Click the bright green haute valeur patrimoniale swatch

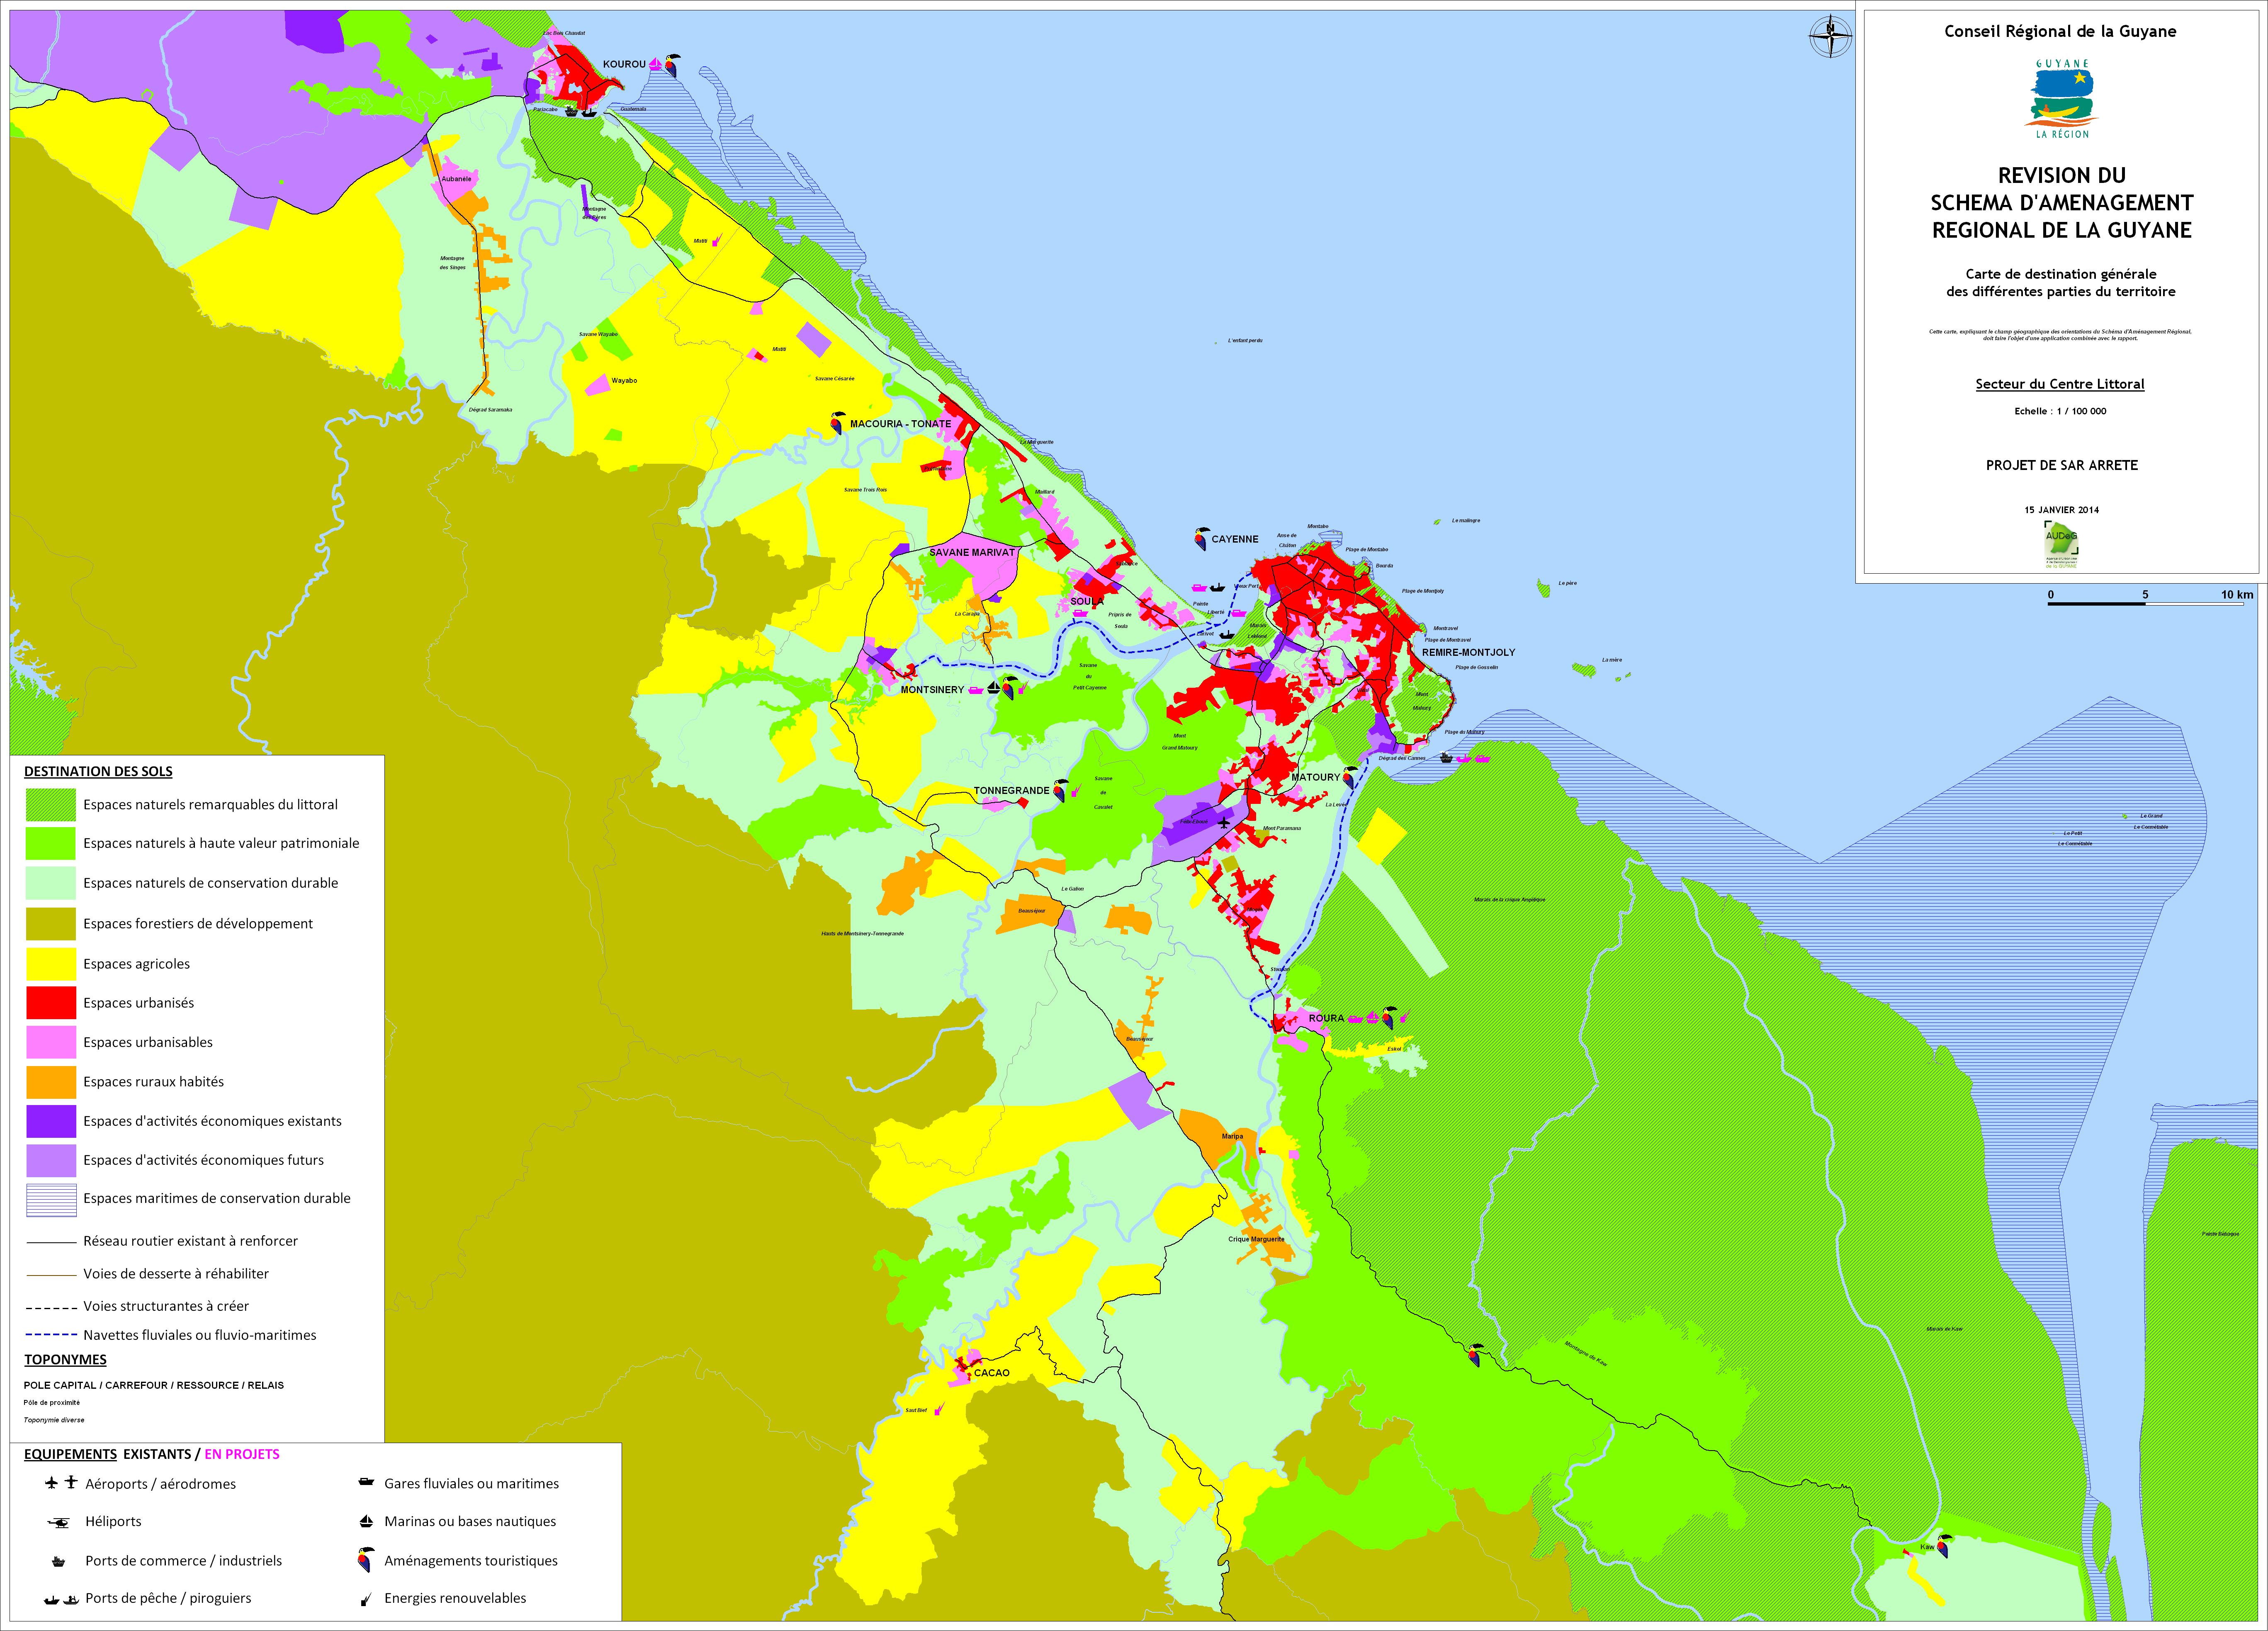[x=51, y=843]
